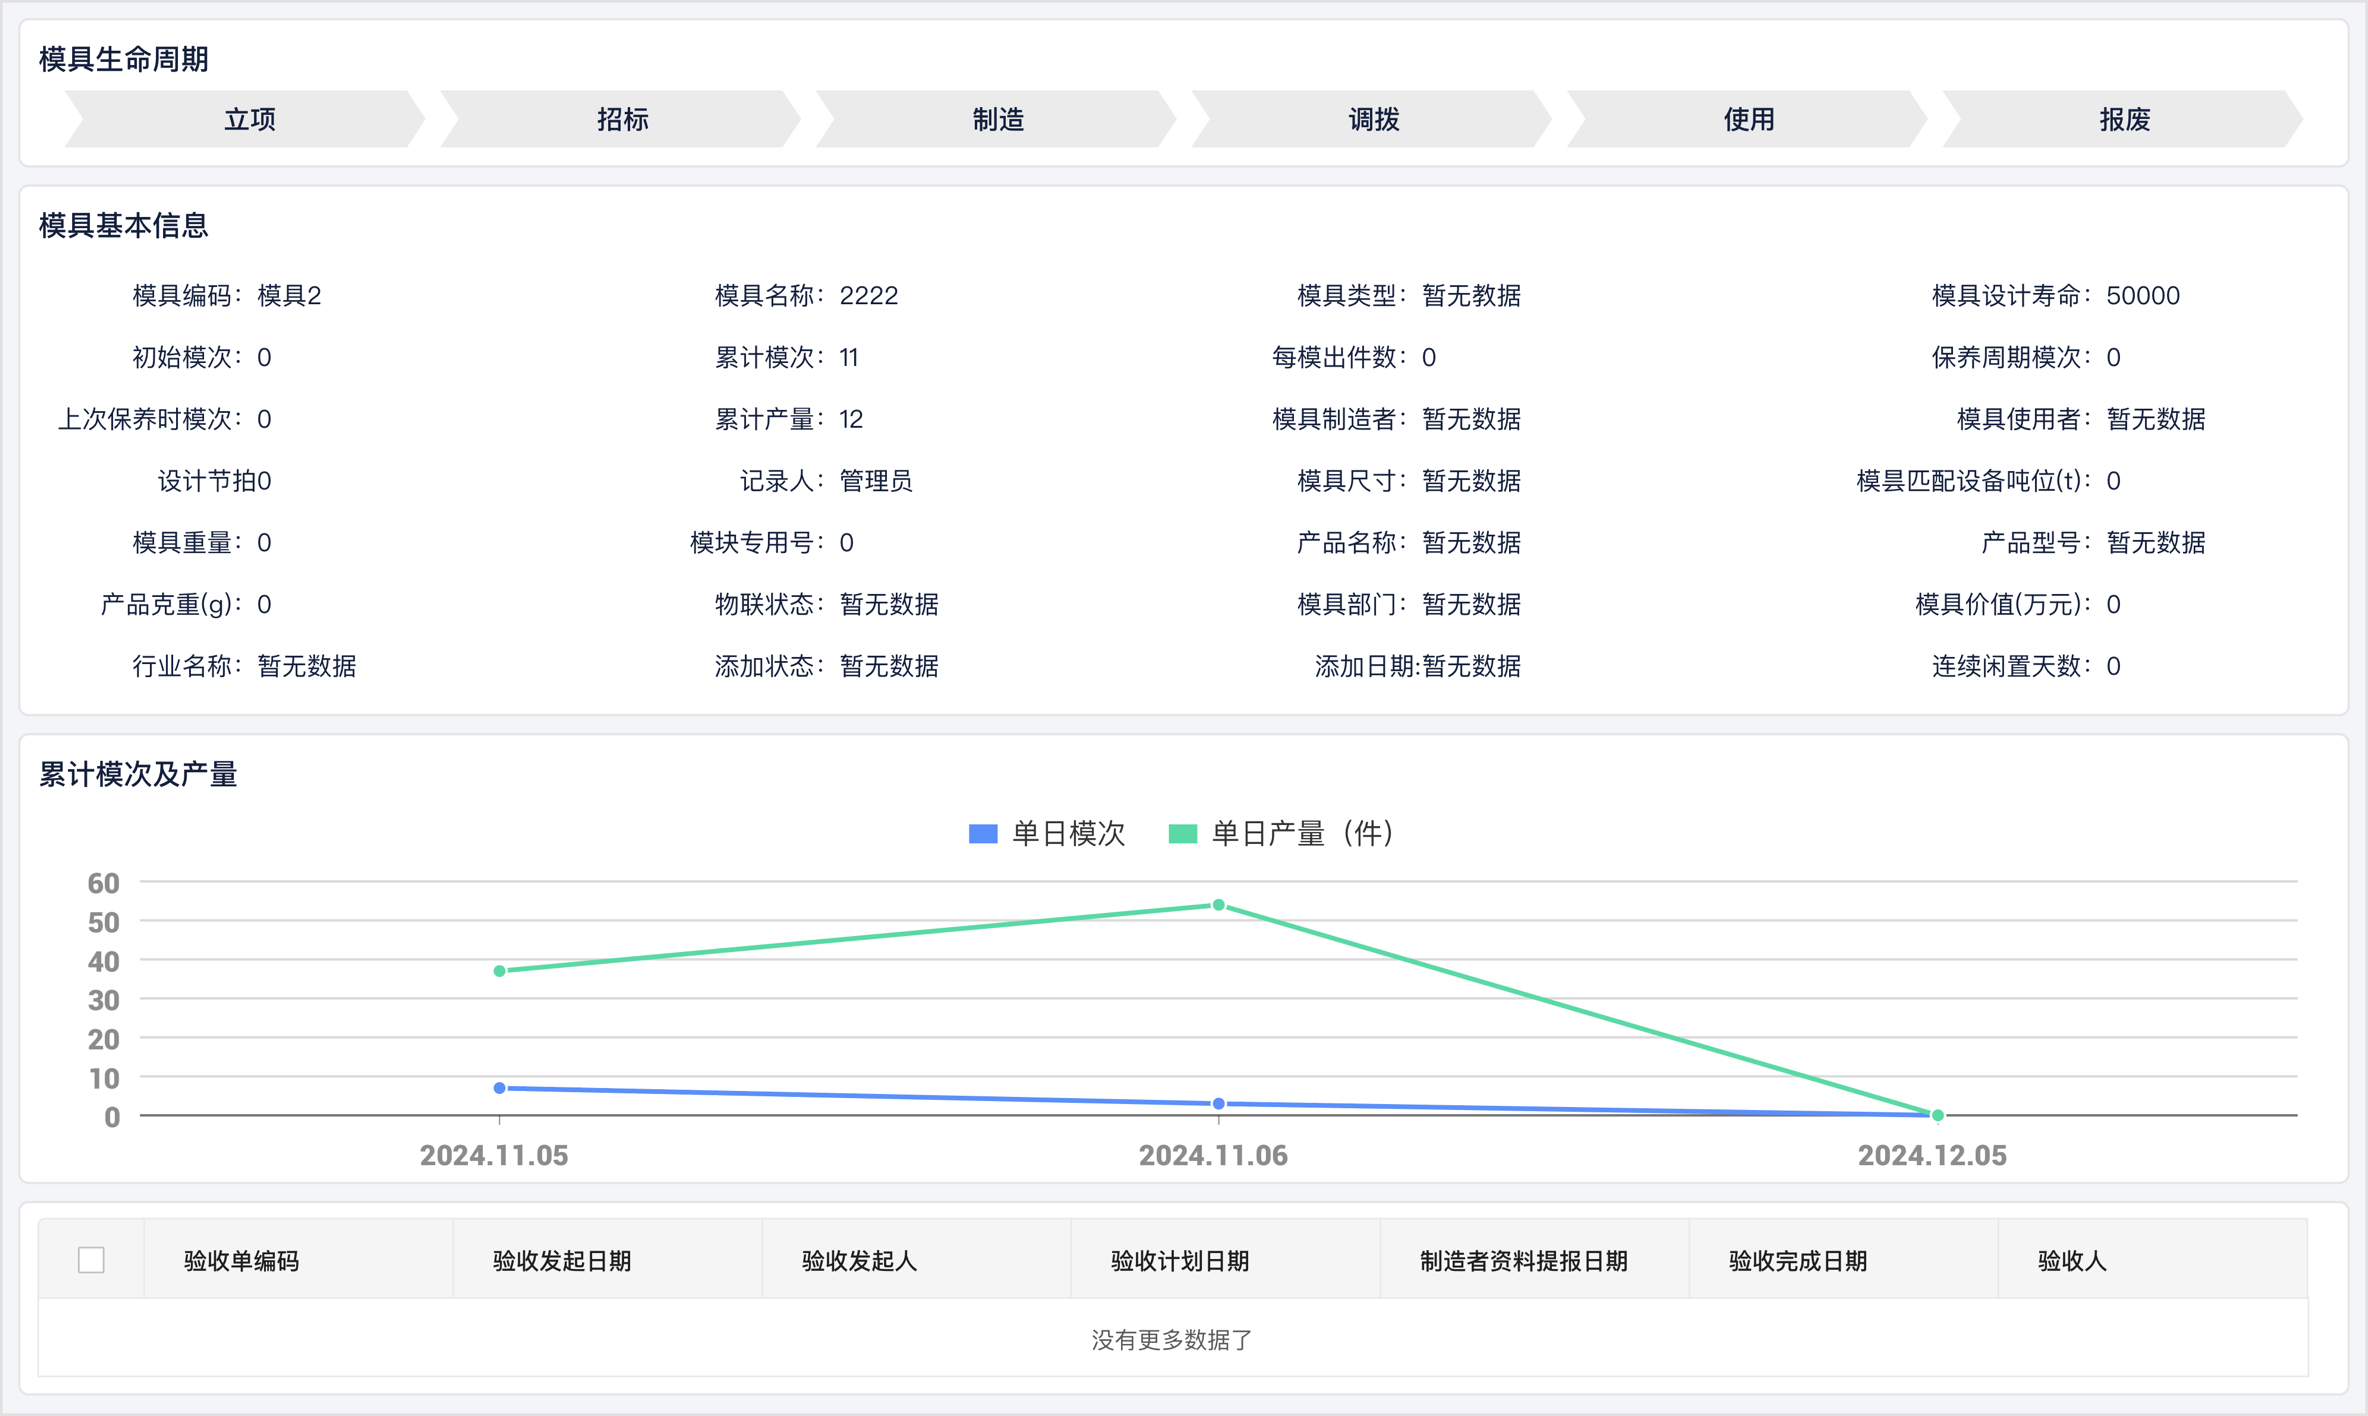The width and height of the screenshot is (2368, 1416).
Task: Click the 保养周期模次 label
Action: 2012,358
